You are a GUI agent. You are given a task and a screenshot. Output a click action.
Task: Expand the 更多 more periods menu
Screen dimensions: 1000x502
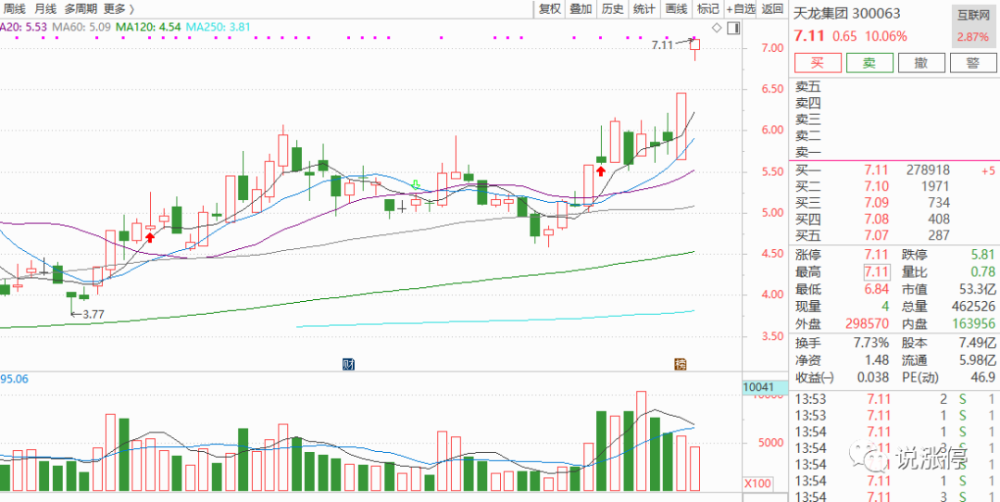click(x=119, y=9)
